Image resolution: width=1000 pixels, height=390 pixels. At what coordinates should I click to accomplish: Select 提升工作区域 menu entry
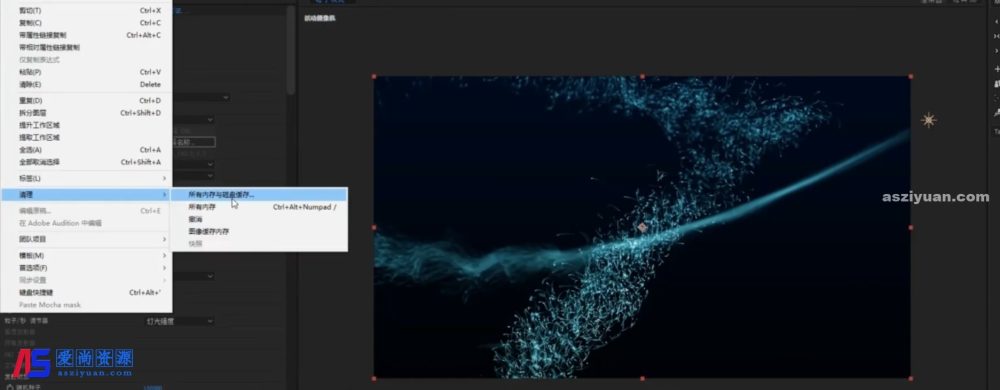(86, 125)
